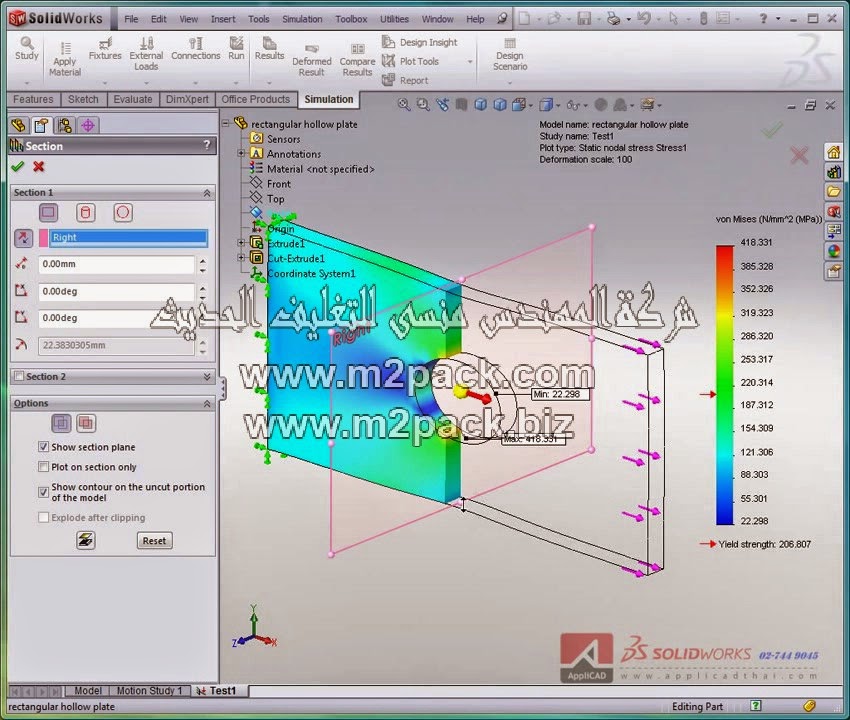
Task: Open the File menu
Action: [x=131, y=19]
